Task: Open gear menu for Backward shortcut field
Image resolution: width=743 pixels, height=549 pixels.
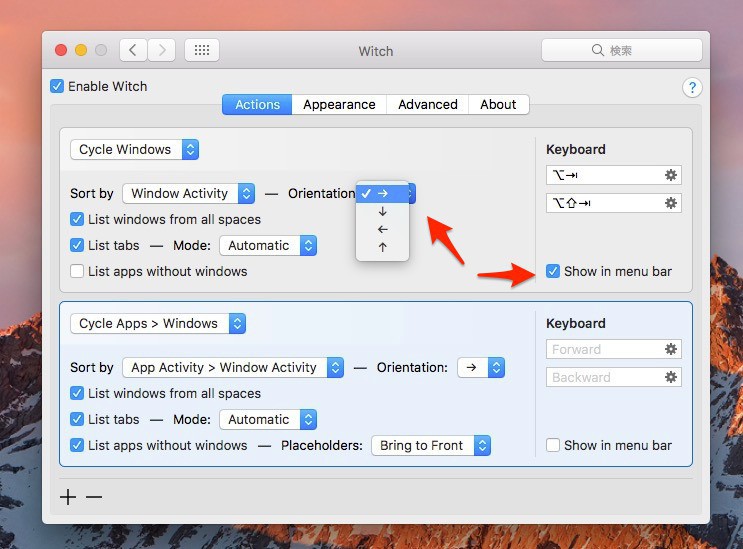Action: (671, 378)
